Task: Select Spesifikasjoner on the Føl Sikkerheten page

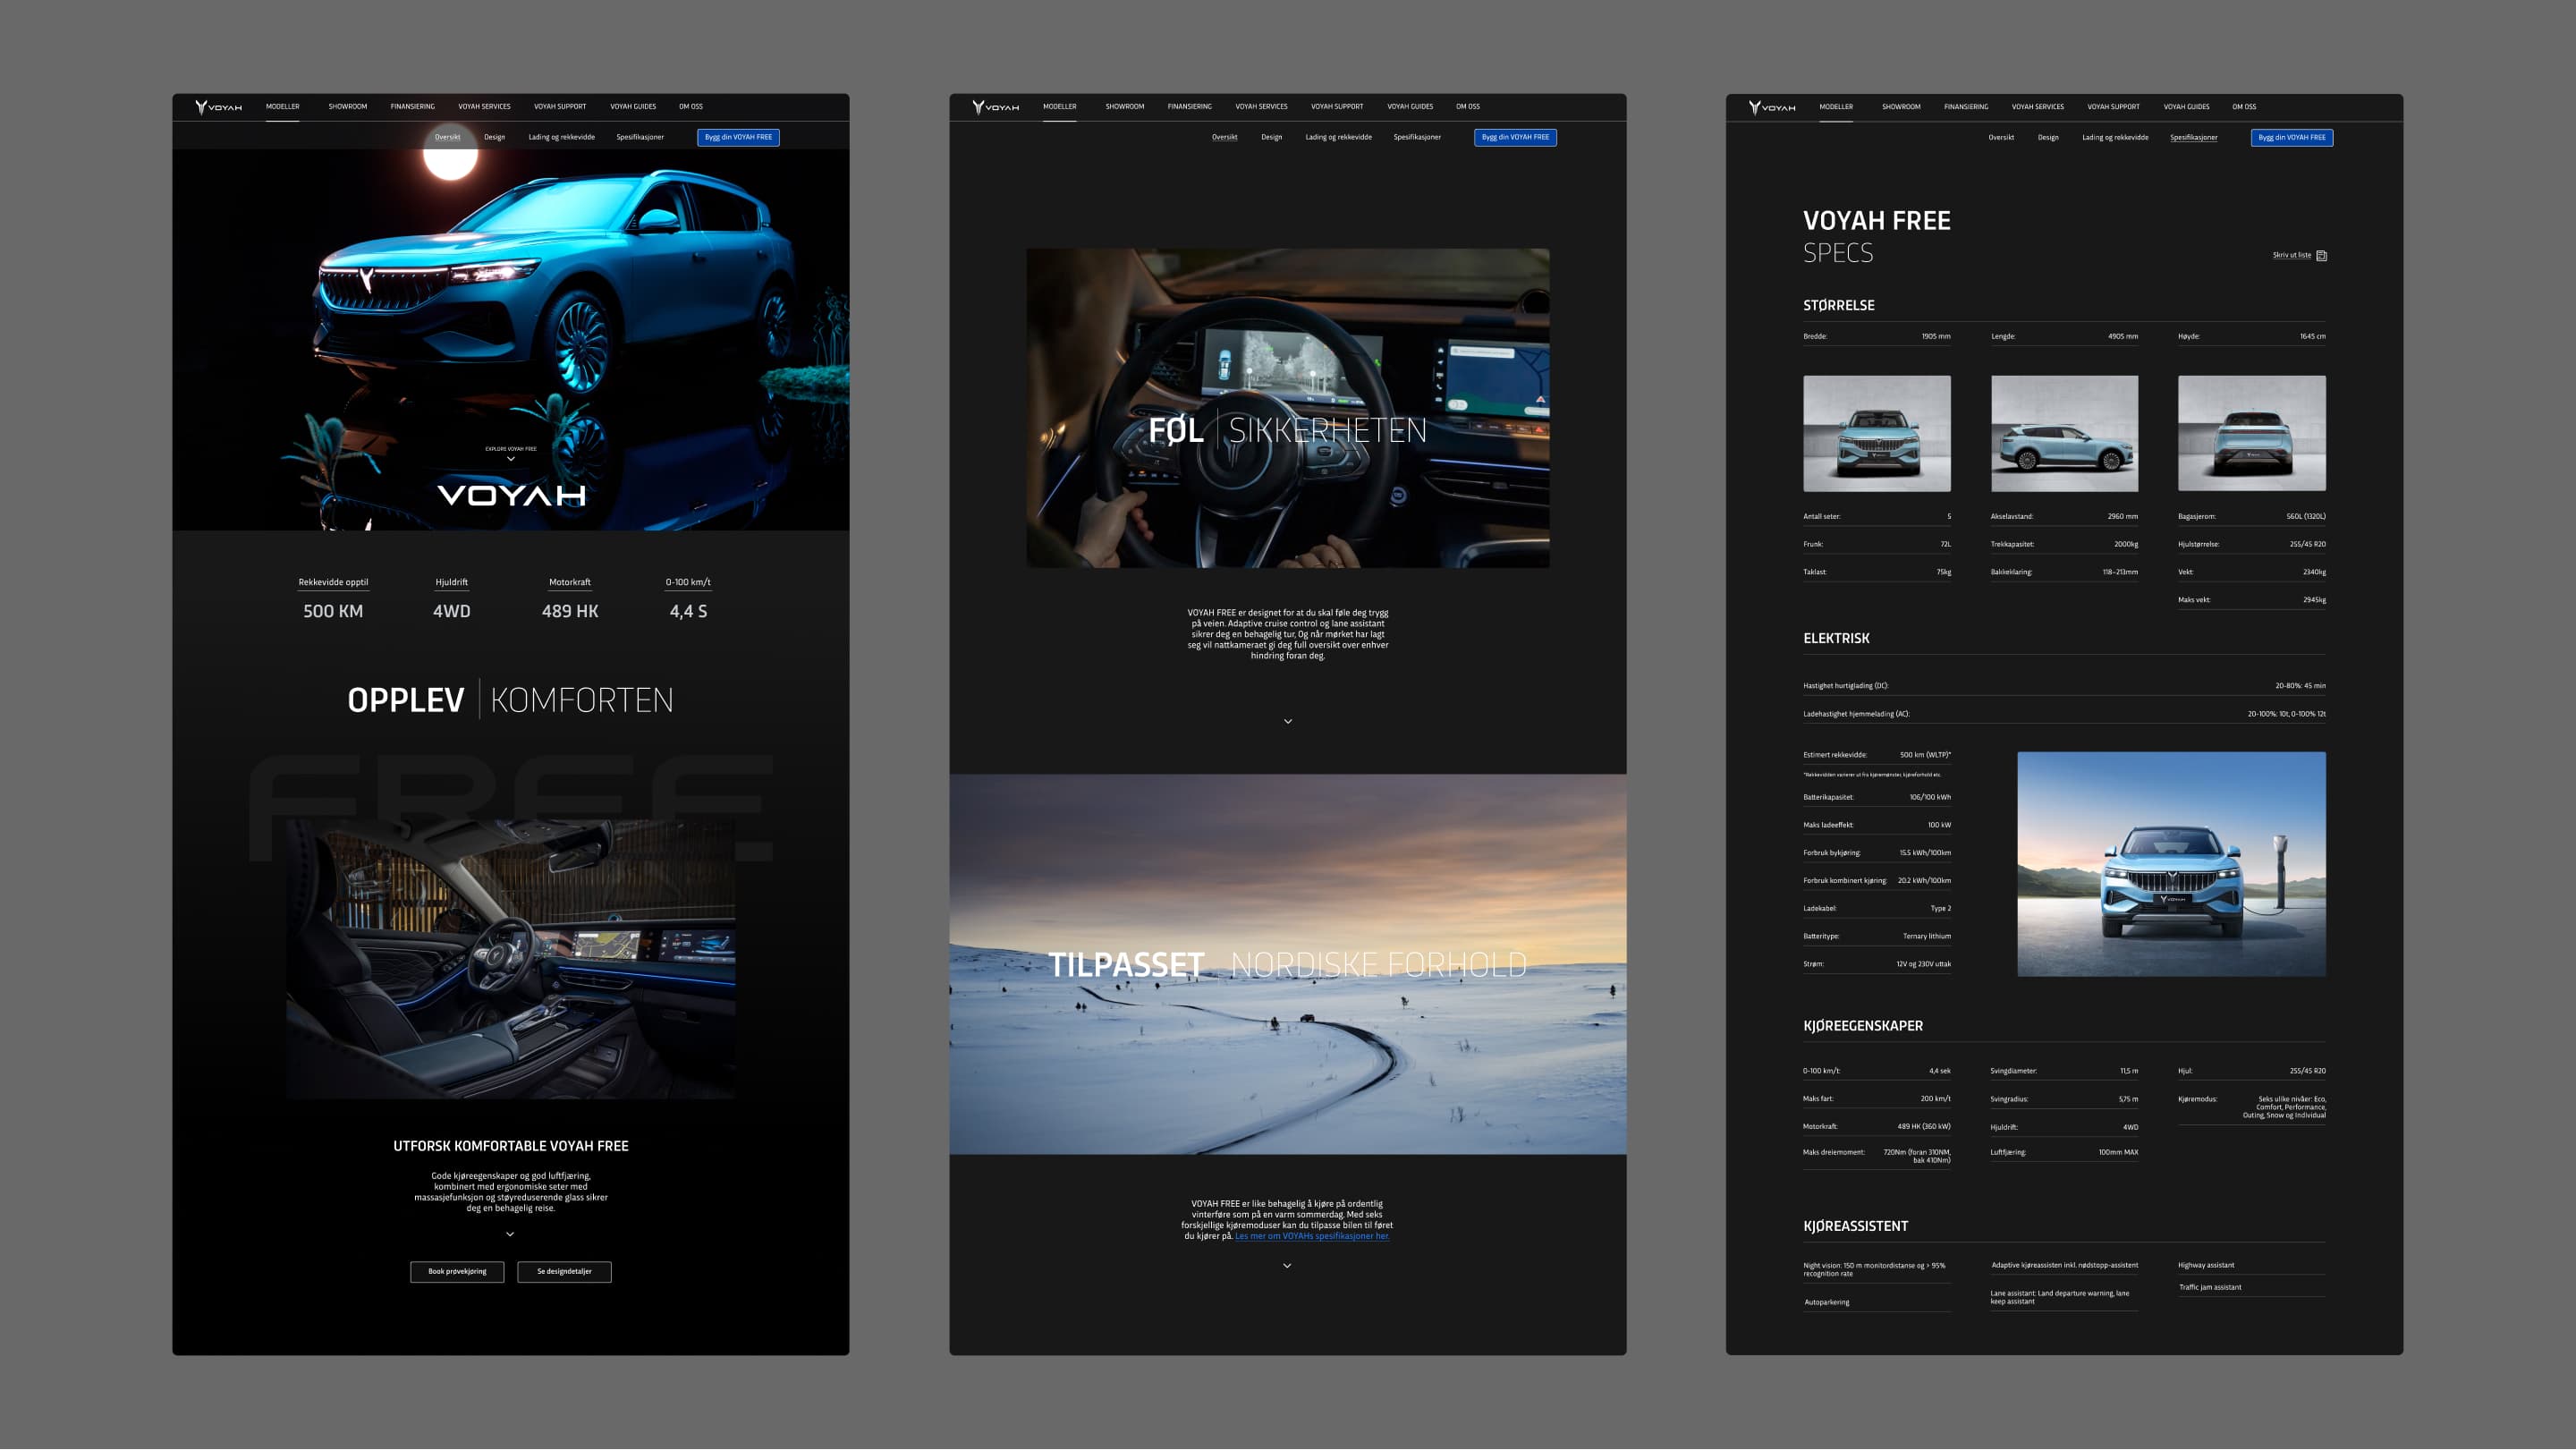Action: click(1417, 137)
